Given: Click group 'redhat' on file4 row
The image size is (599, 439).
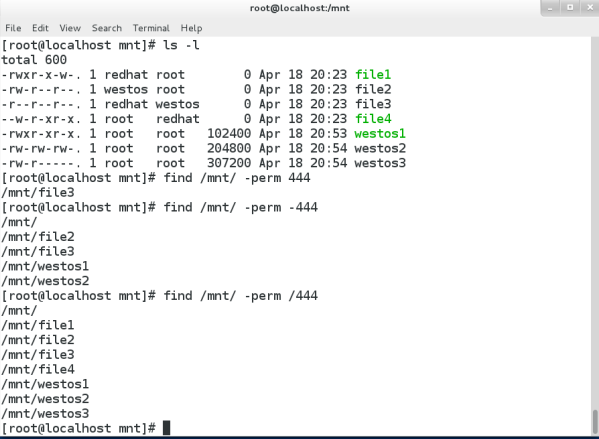Looking at the screenshot, I should (178, 119).
